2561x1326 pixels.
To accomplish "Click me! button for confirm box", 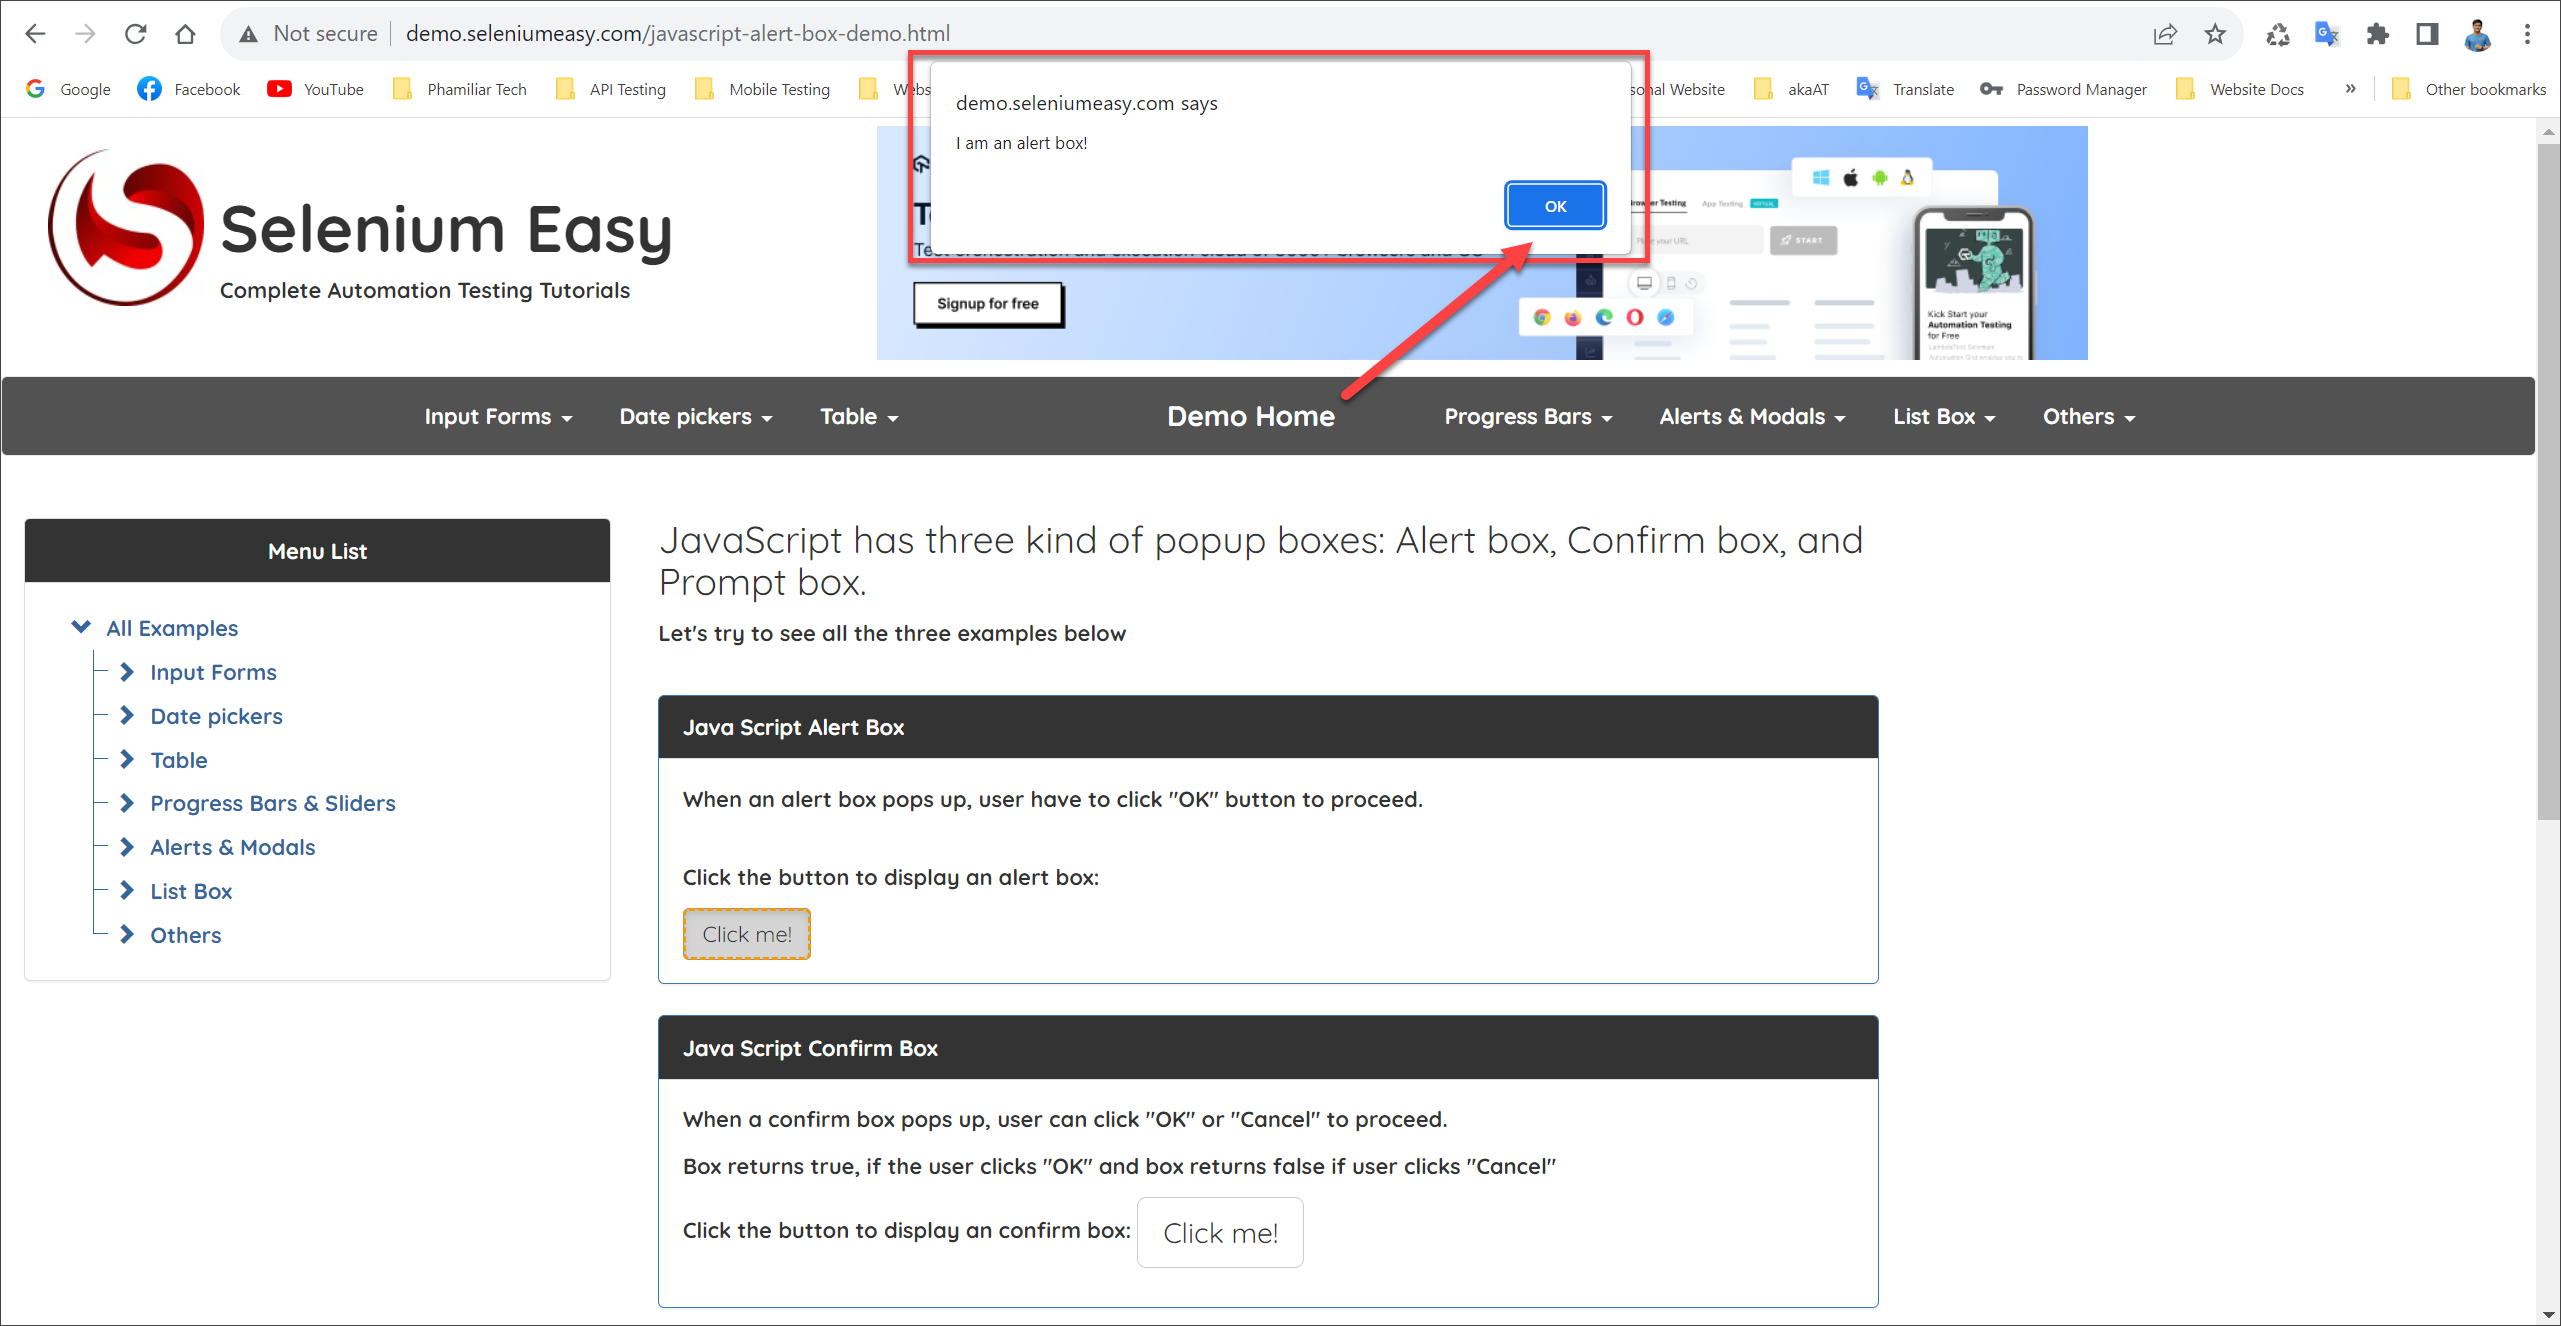I will (1220, 1233).
